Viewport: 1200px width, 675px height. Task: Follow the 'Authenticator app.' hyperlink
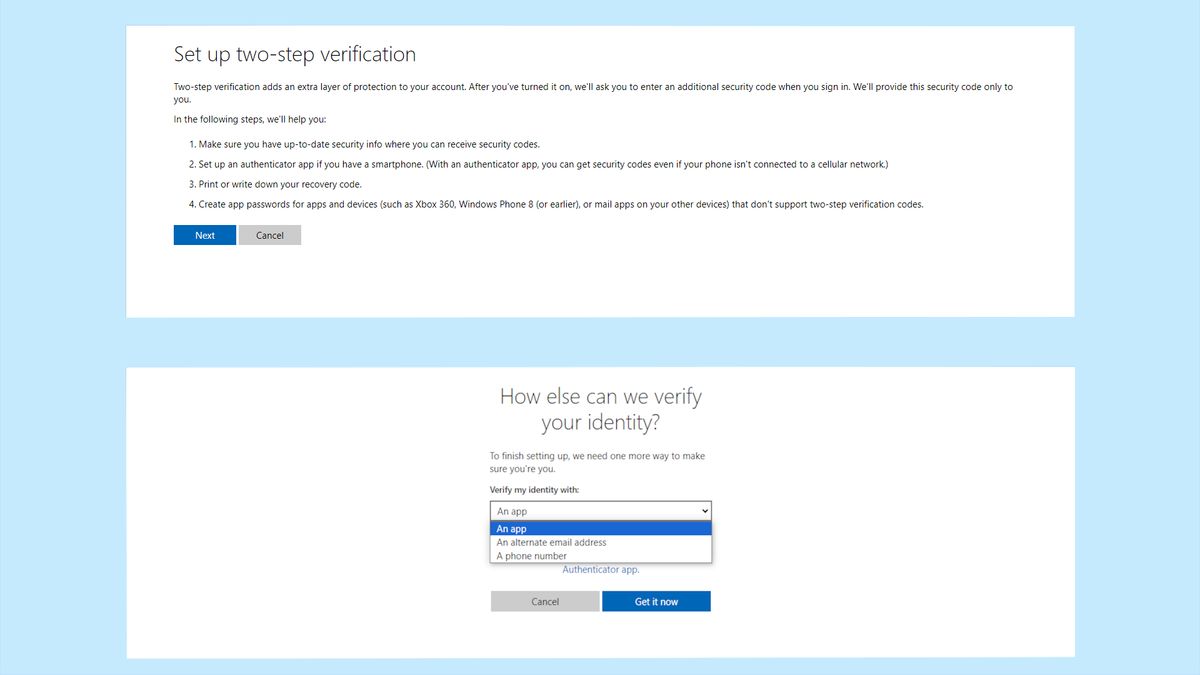(x=600, y=569)
